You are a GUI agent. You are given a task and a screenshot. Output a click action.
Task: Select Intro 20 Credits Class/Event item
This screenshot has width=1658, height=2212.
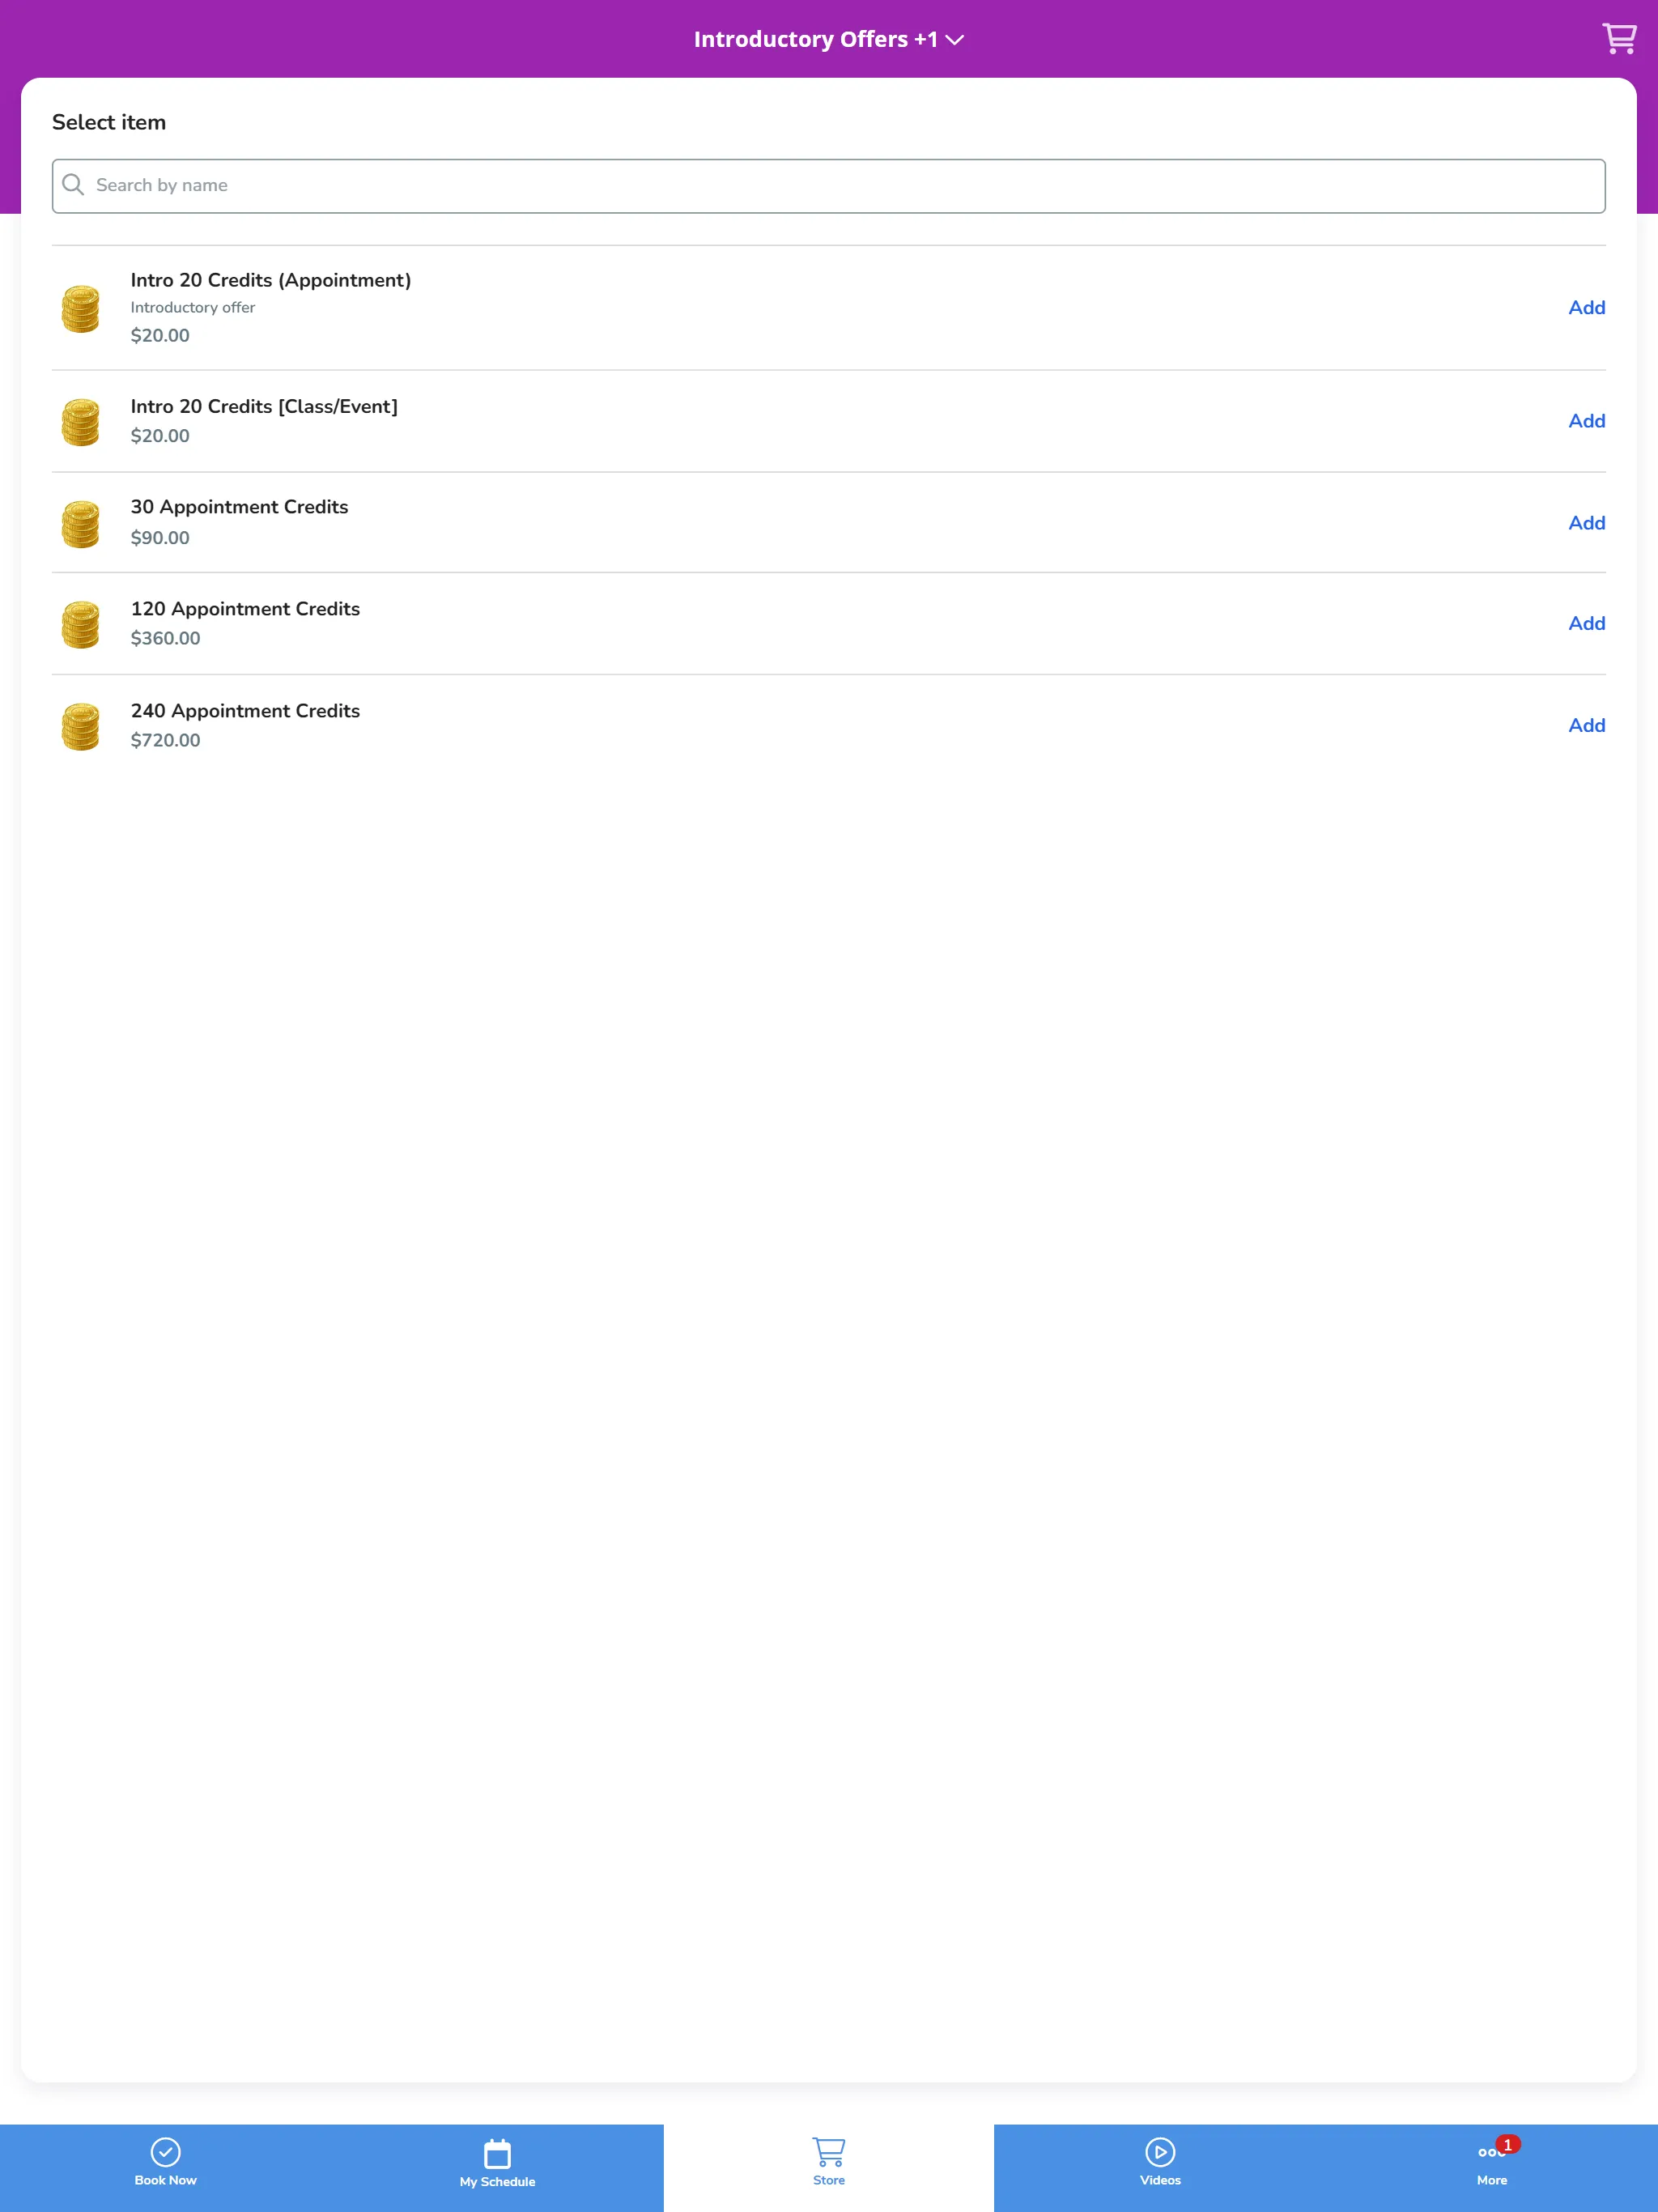pyautogui.click(x=829, y=419)
